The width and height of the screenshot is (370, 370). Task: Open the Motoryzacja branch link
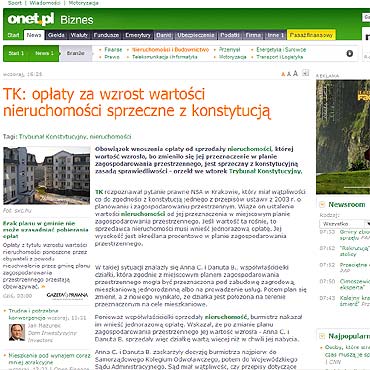(x=232, y=57)
